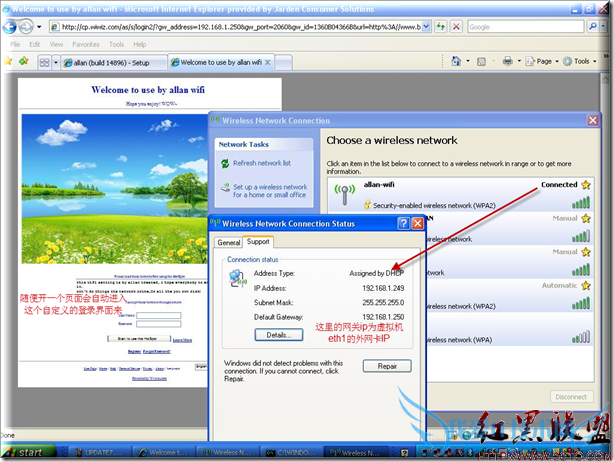Open the Tools dropdown in command bar
The width and height of the screenshot is (614, 462).
click(580, 61)
